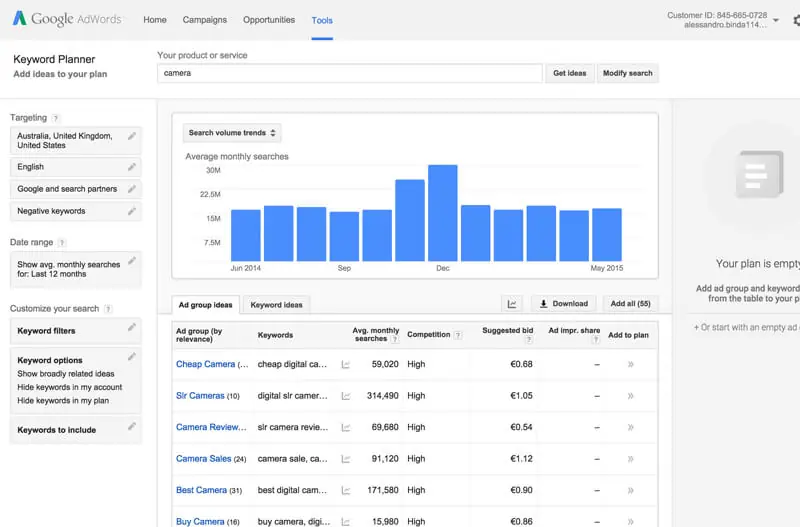This screenshot has width=800, height=527.
Task: Open Customize your search help icon
Action: click(x=108, y=309)
